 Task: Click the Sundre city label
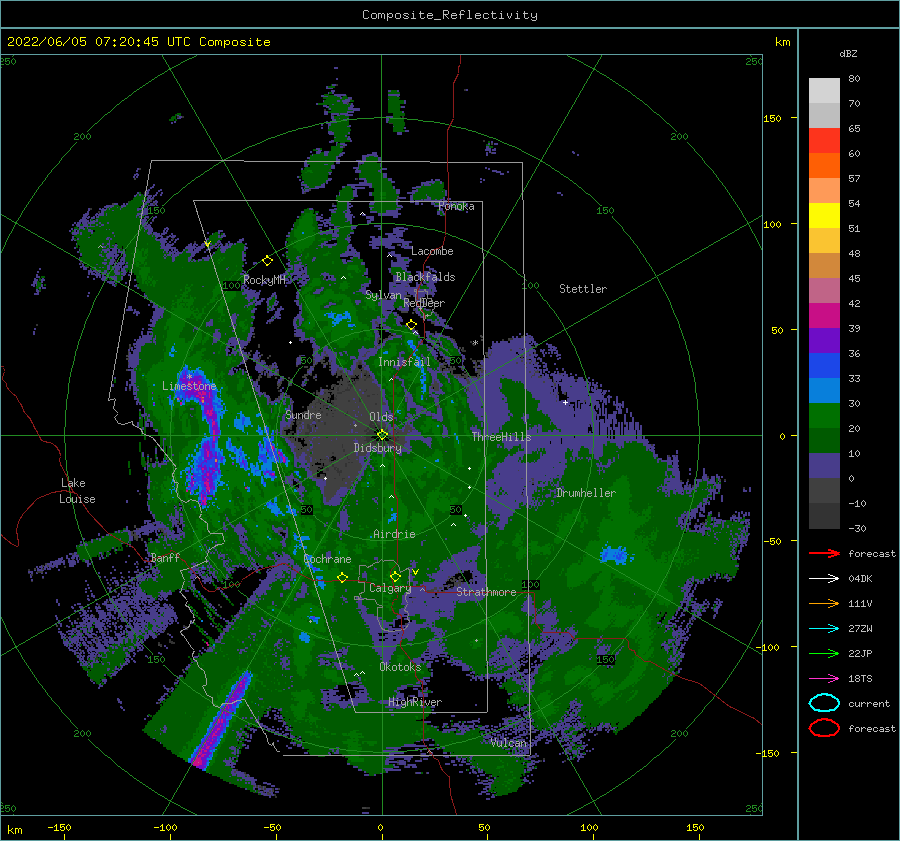(304, 414)
